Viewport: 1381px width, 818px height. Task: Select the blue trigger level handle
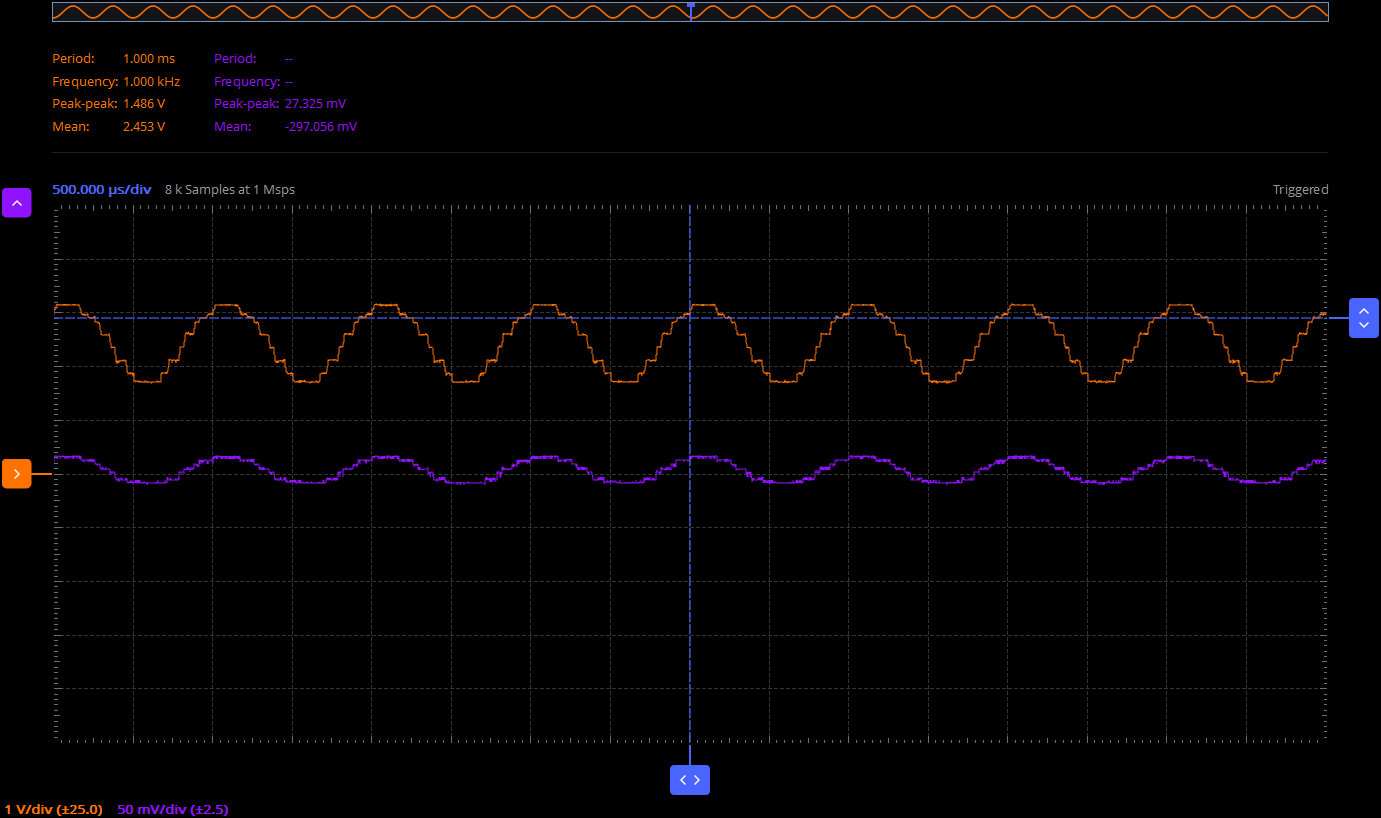click(x=1364, y=318)
